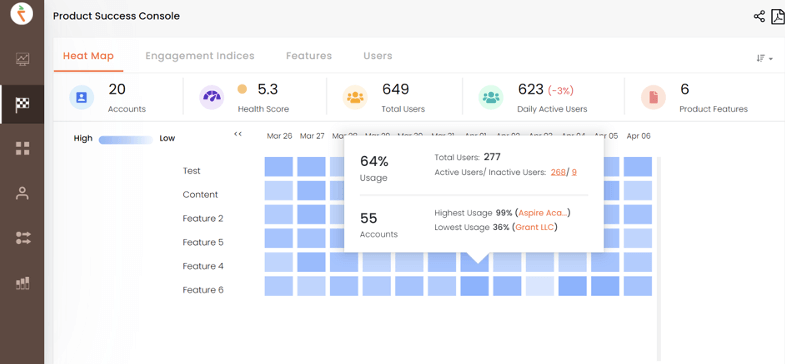
Task: Open the user profile sidebar icon
Action: pyautogui.click(x=23, y=193)
